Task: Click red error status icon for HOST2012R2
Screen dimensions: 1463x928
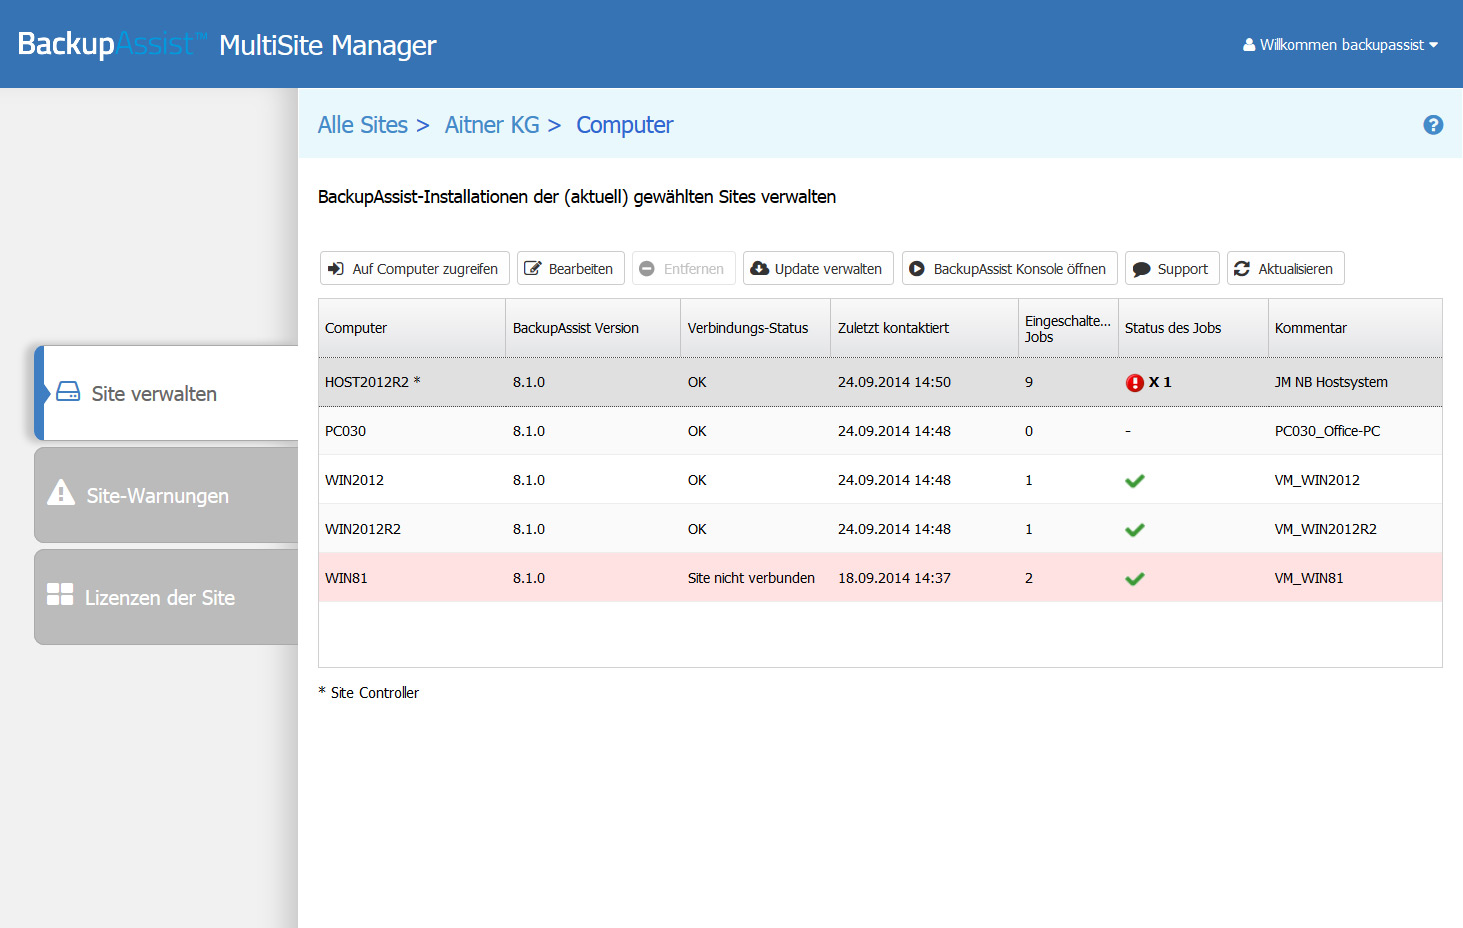Action: coord(1134,383)
